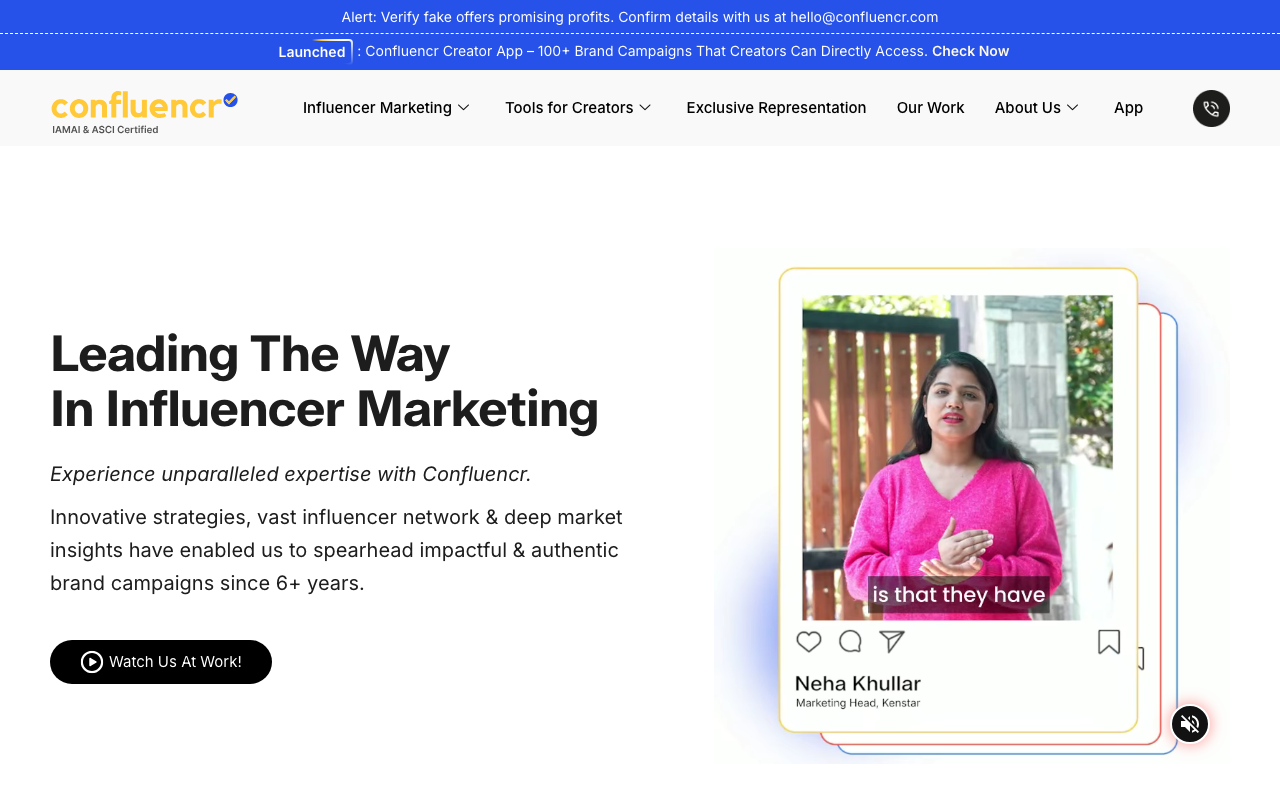
Task: Open the Tools for Creators menu label
Action: click(569, 108)
